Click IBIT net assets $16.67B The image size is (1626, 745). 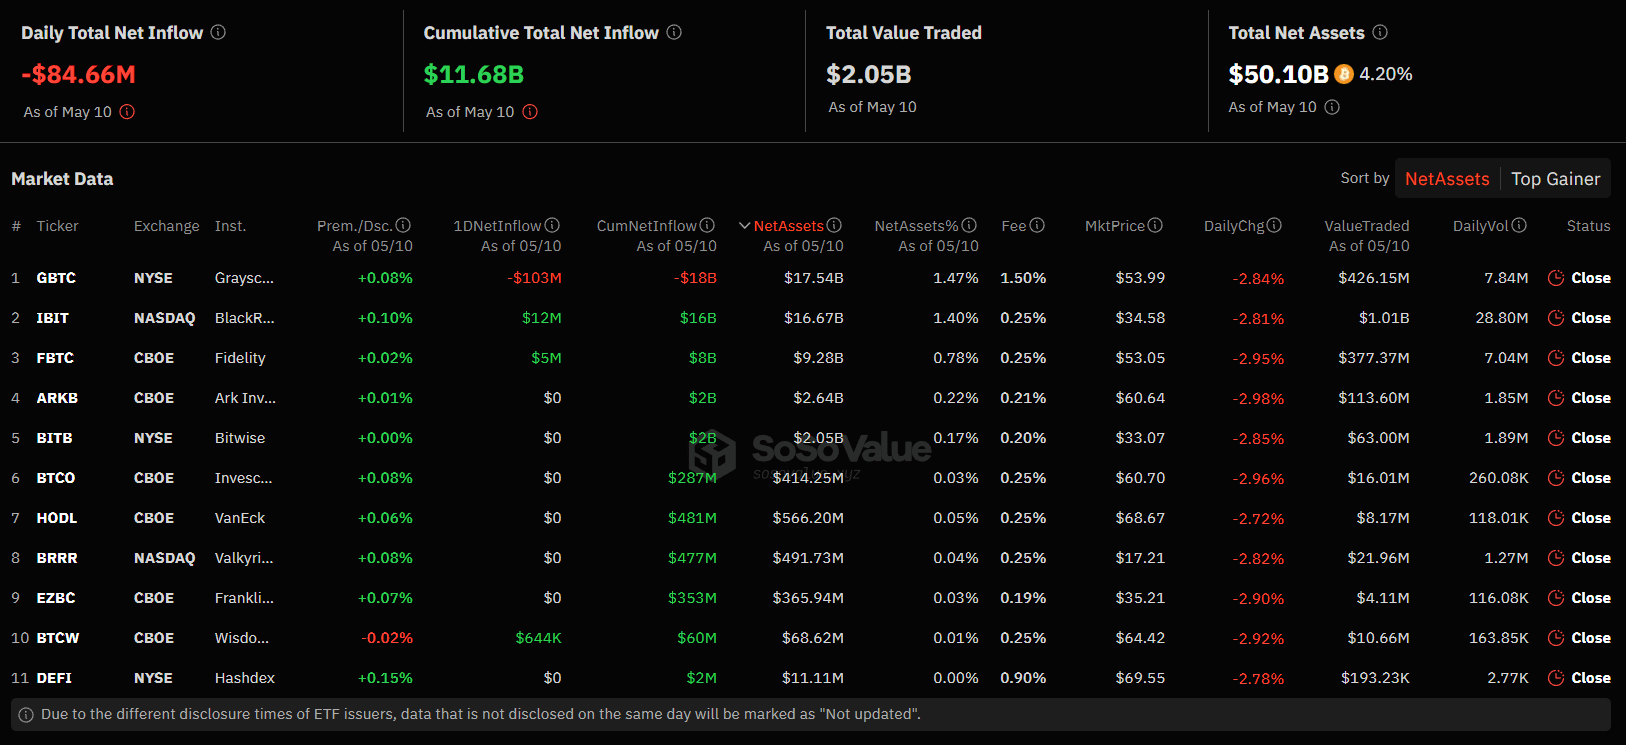814,318
